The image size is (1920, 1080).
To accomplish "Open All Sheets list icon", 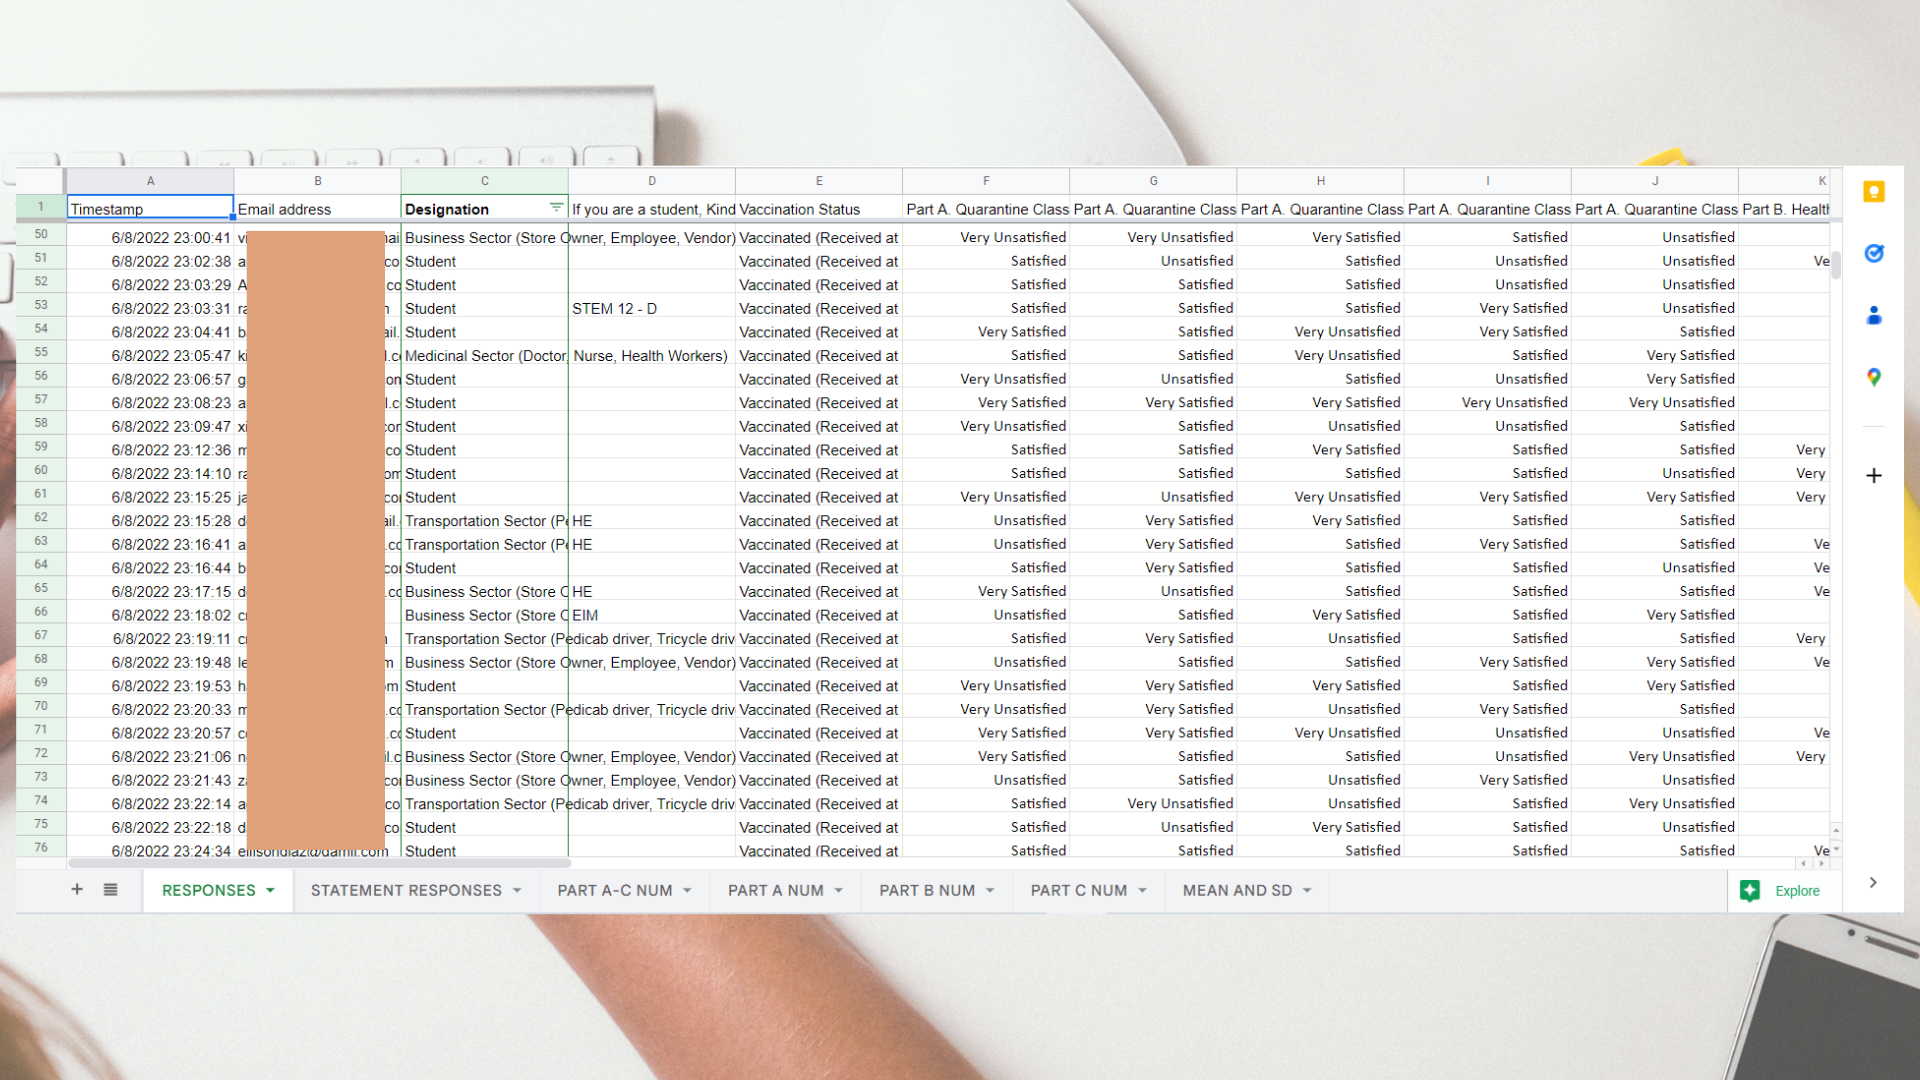I will pos(111,889).
